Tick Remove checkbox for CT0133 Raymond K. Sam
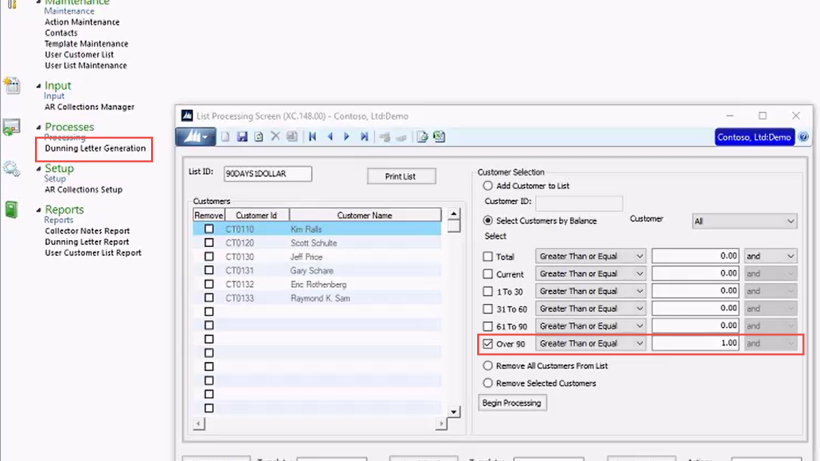The height and width of the screenshot is (461, 820). tap(209, 298)
